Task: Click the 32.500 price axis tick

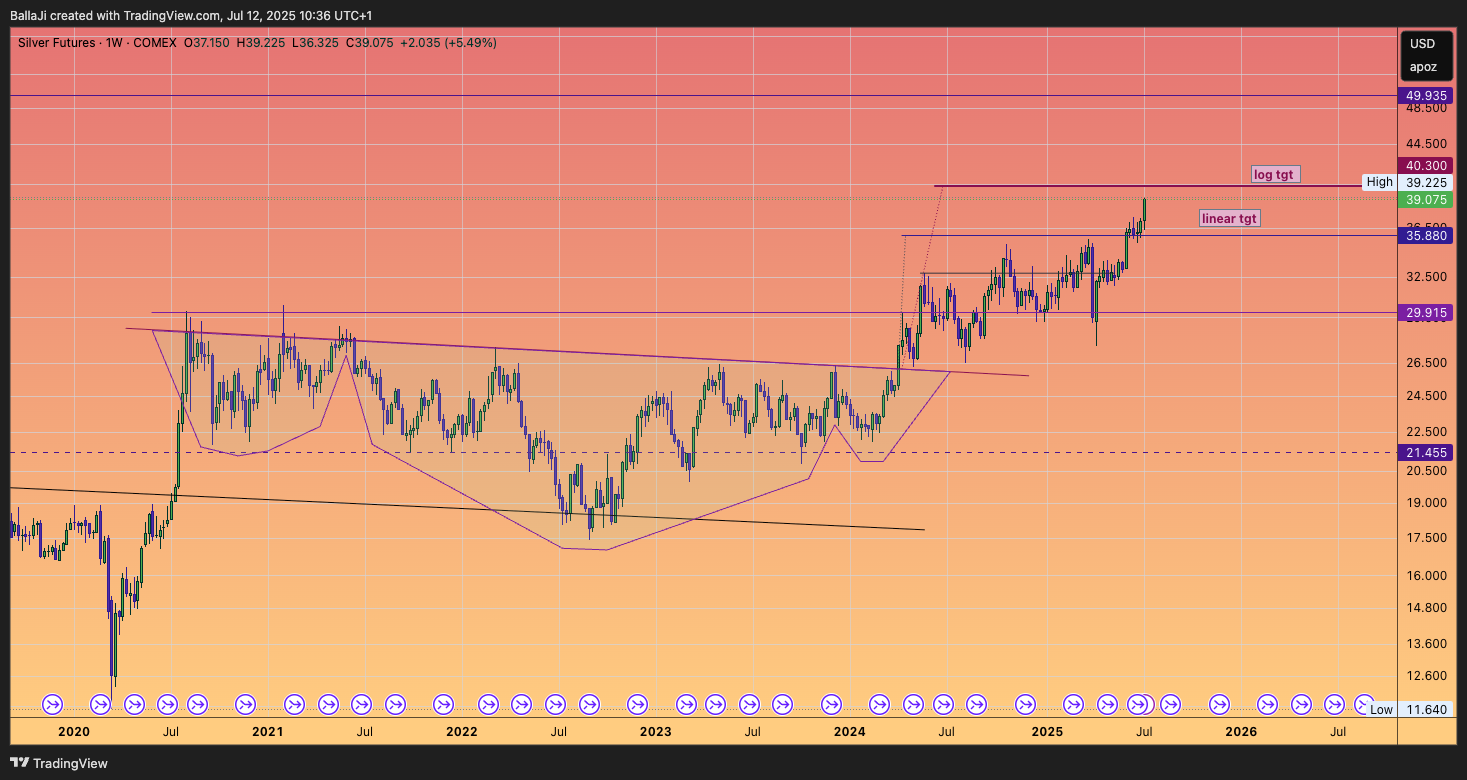Action: pos(1427,276)
